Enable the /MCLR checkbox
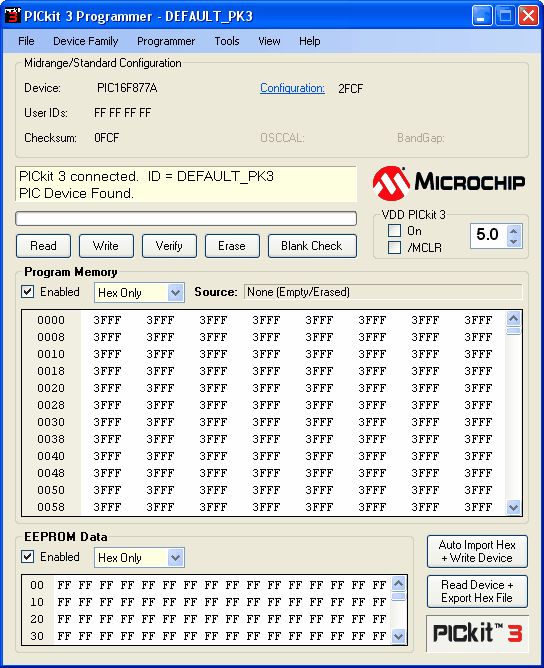The width and height of the screenshot is (544, 668). point(394,248)
